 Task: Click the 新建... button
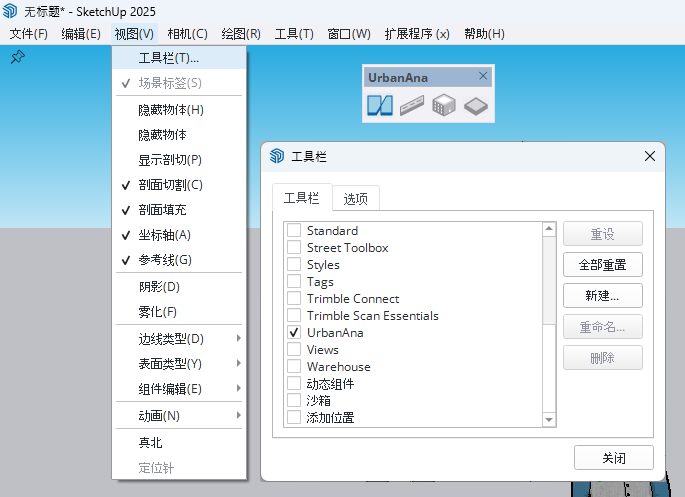tap(602, 296)
